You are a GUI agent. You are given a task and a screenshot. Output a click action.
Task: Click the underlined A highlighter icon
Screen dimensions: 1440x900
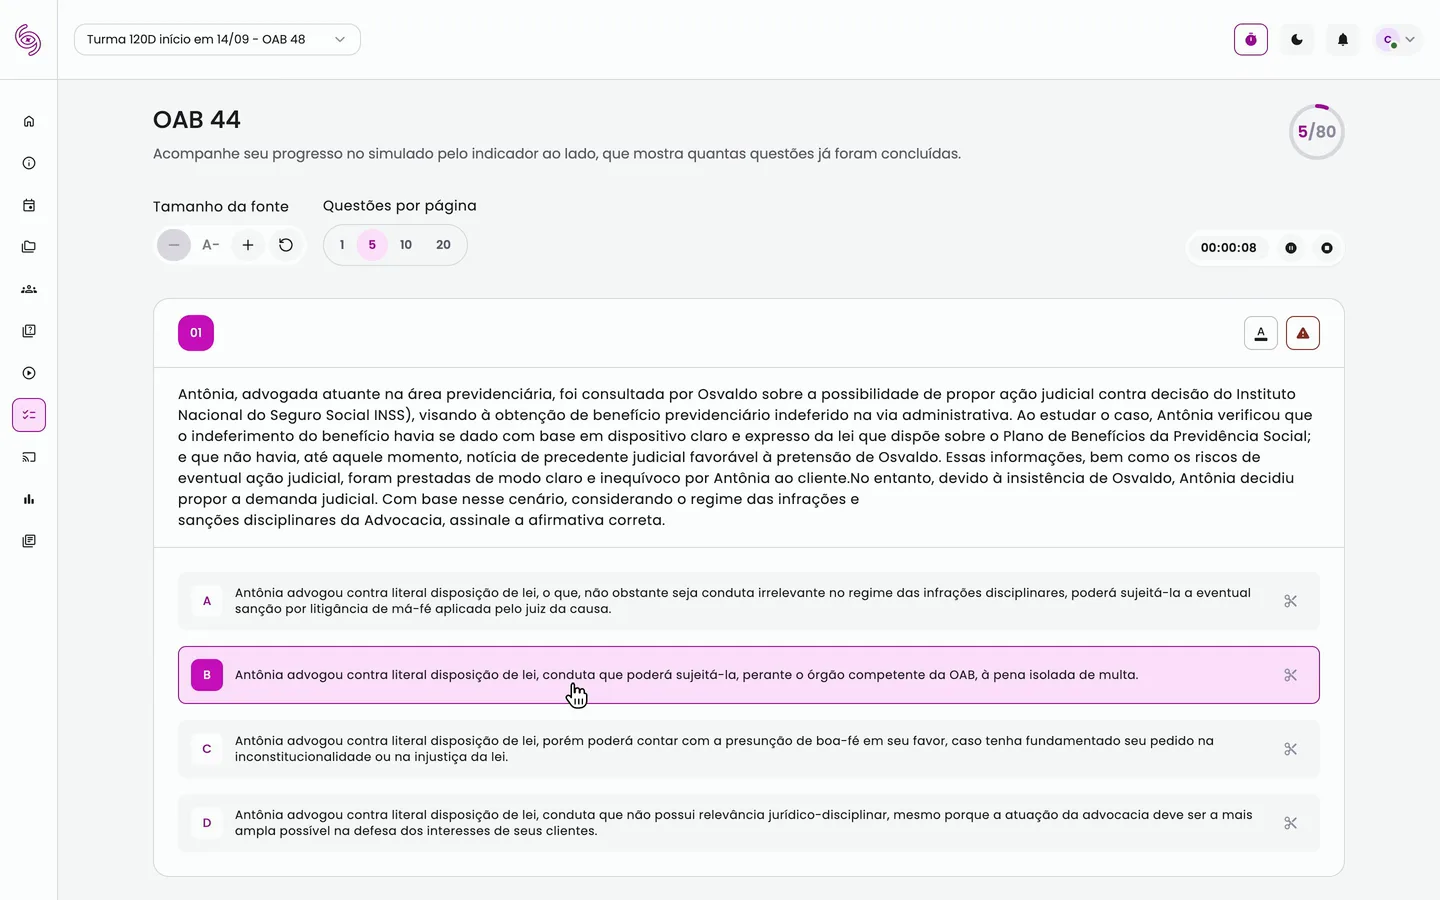[1261, 333]
